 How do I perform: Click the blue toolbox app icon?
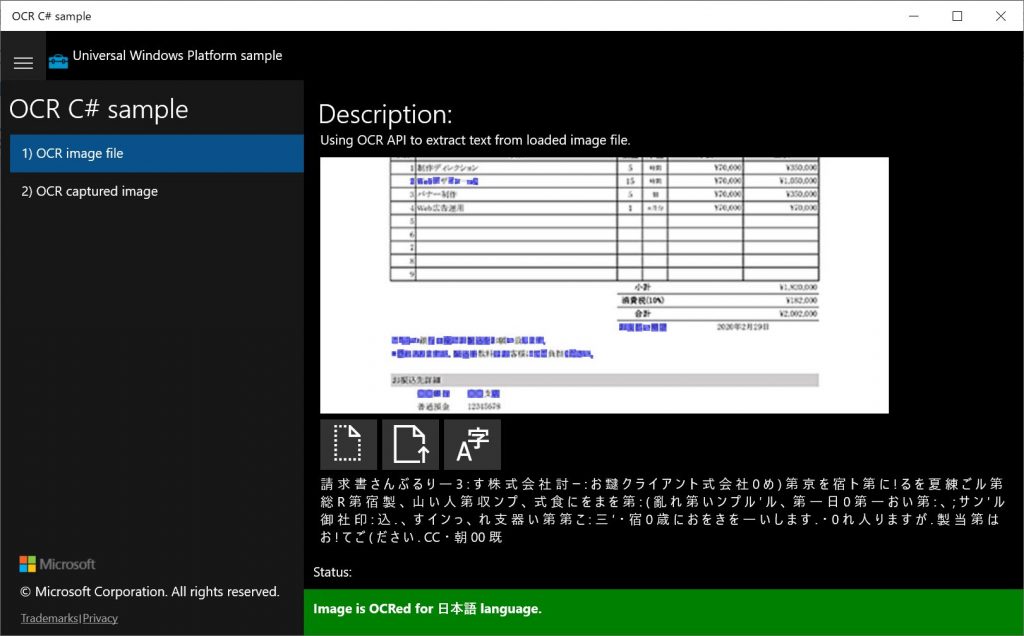(x=58, y=61)
